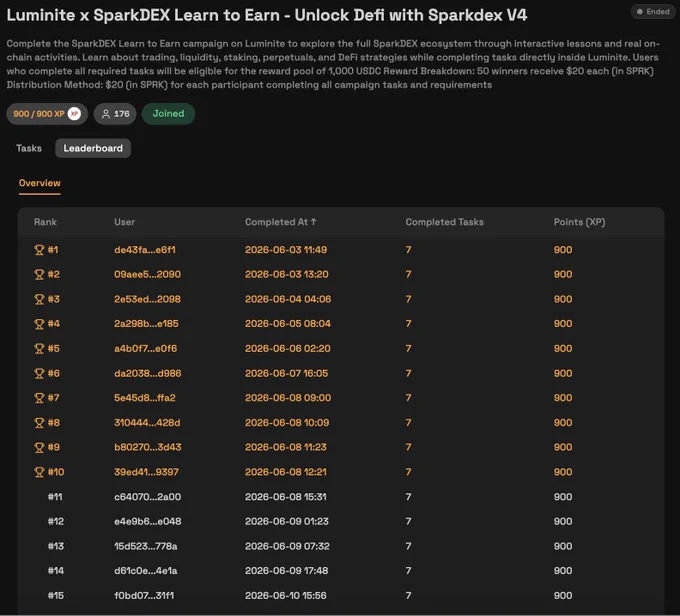Click rank label #14
The width and height of the screenshot is (680, 616).
pyautogui.click(x=56, y=571)
